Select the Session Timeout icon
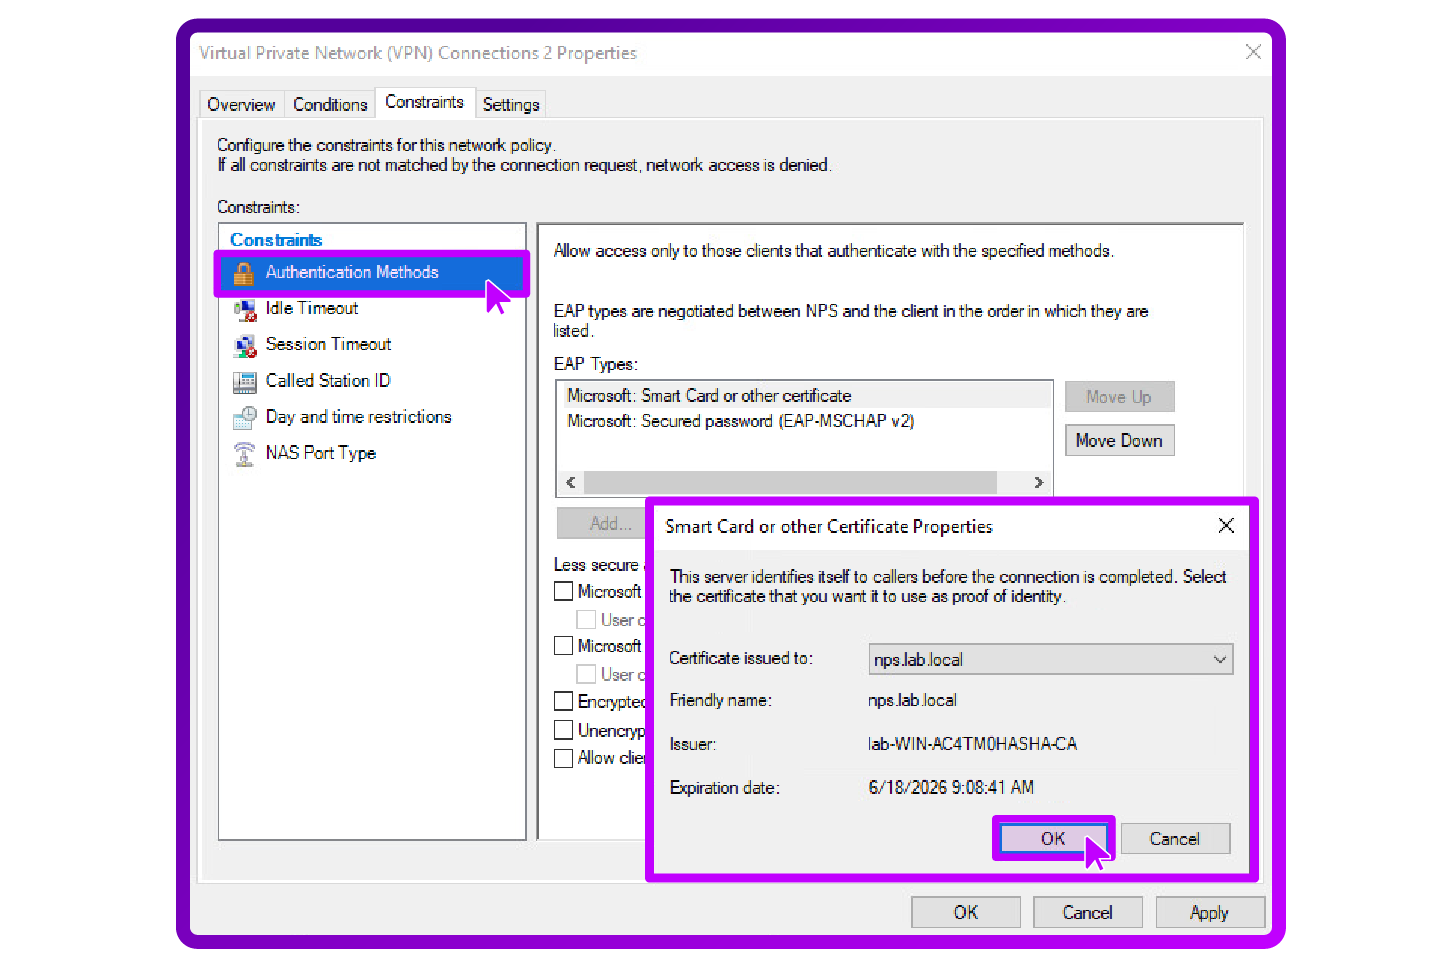Viewport: 1456px width, 973px height. coord(245,344)
